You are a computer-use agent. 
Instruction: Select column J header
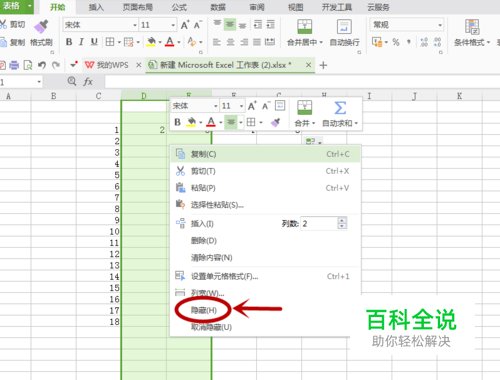tap(414, 96)
